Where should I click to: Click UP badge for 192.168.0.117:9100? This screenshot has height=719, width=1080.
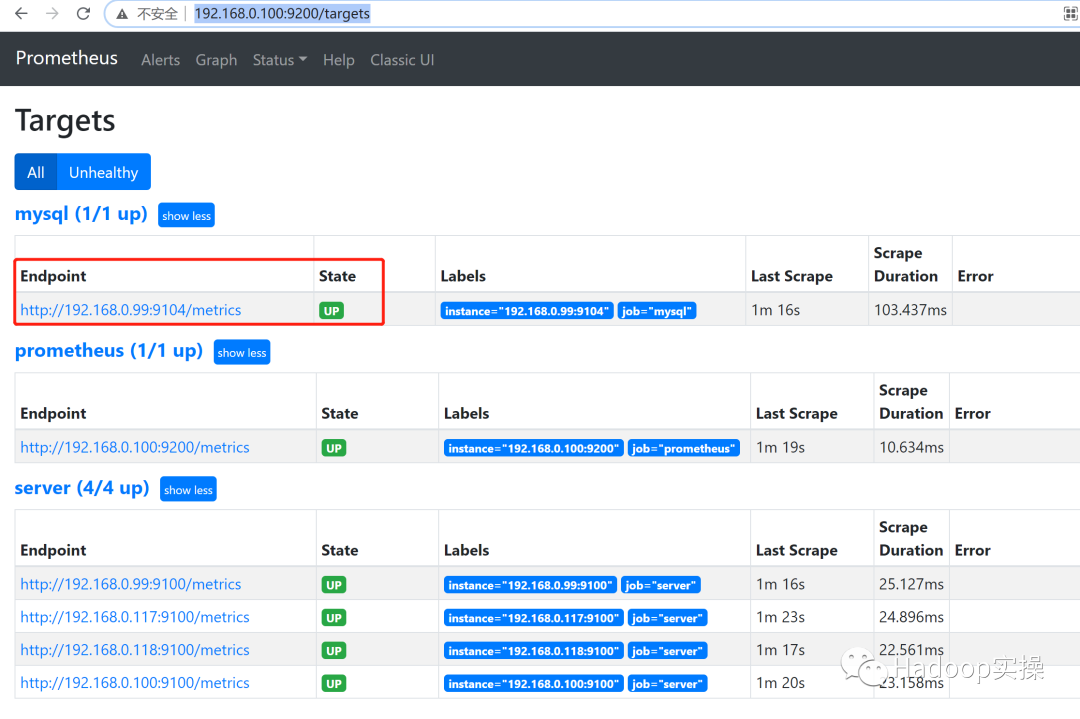click(x=334, y=618)
